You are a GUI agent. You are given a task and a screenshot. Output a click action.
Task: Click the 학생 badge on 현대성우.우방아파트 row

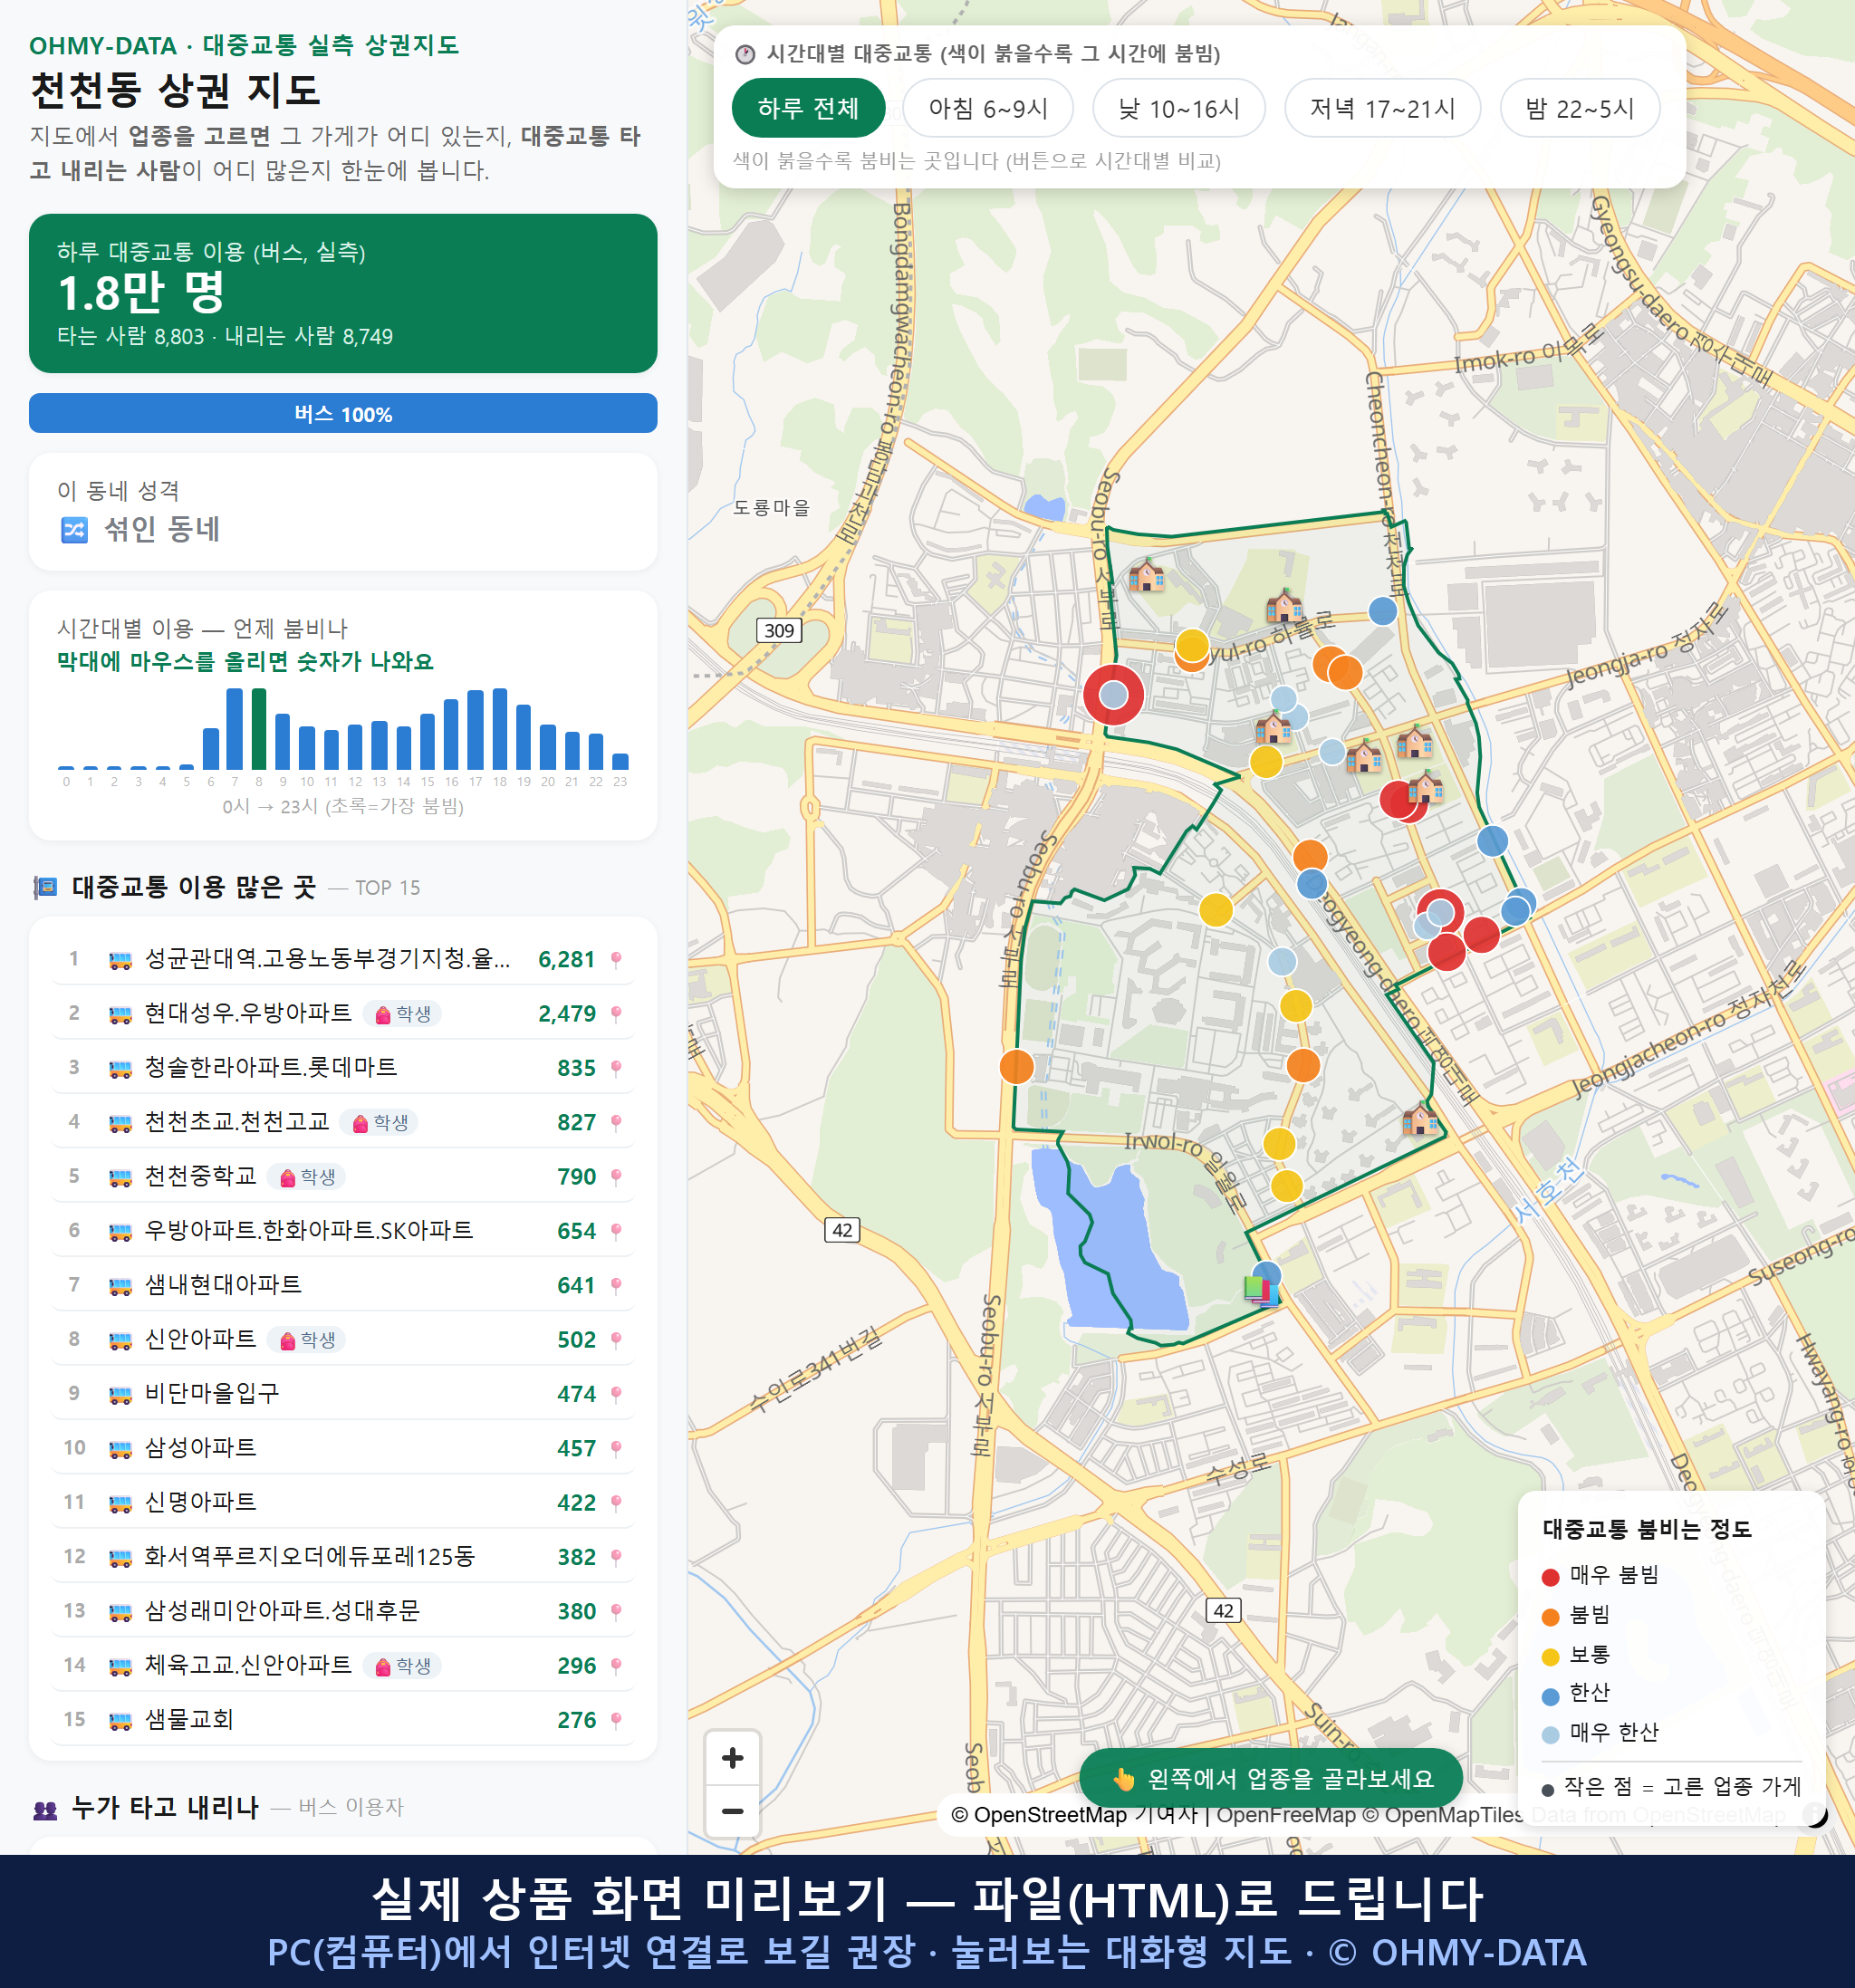click(402, 1014)
